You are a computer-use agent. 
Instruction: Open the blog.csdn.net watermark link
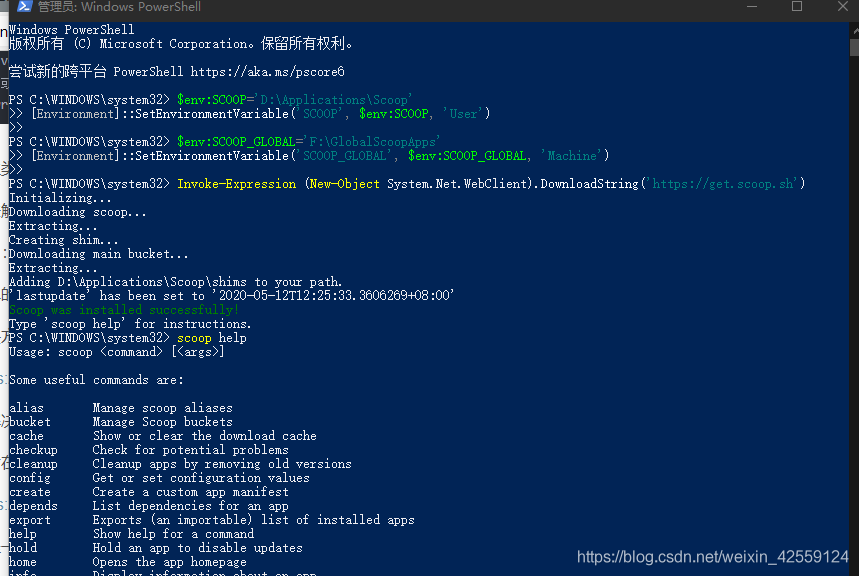tap(712, 557)
